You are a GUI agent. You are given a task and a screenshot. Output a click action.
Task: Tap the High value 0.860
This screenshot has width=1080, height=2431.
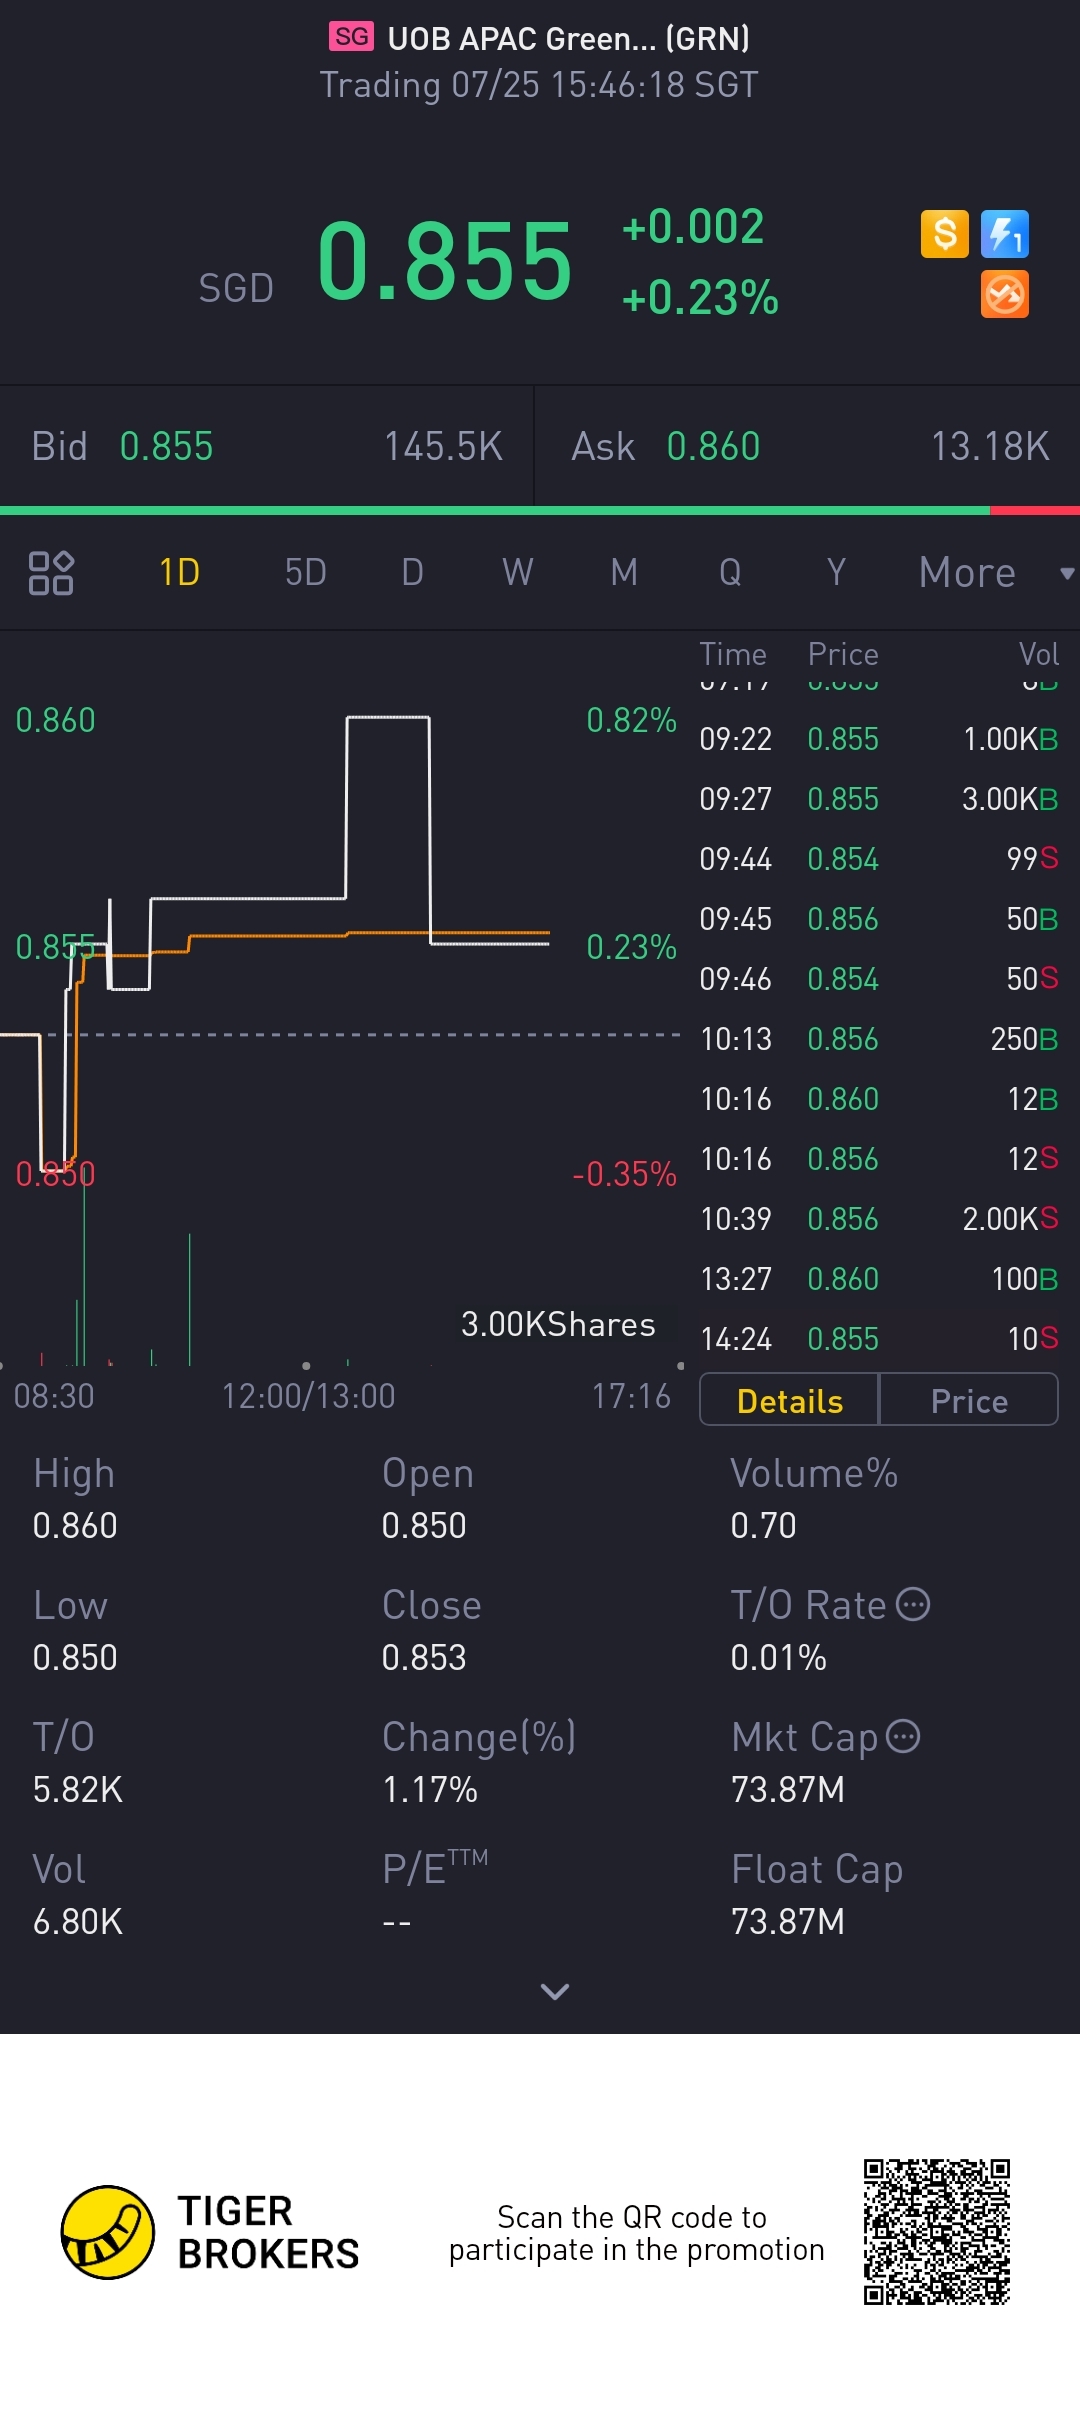(75, 1525)
